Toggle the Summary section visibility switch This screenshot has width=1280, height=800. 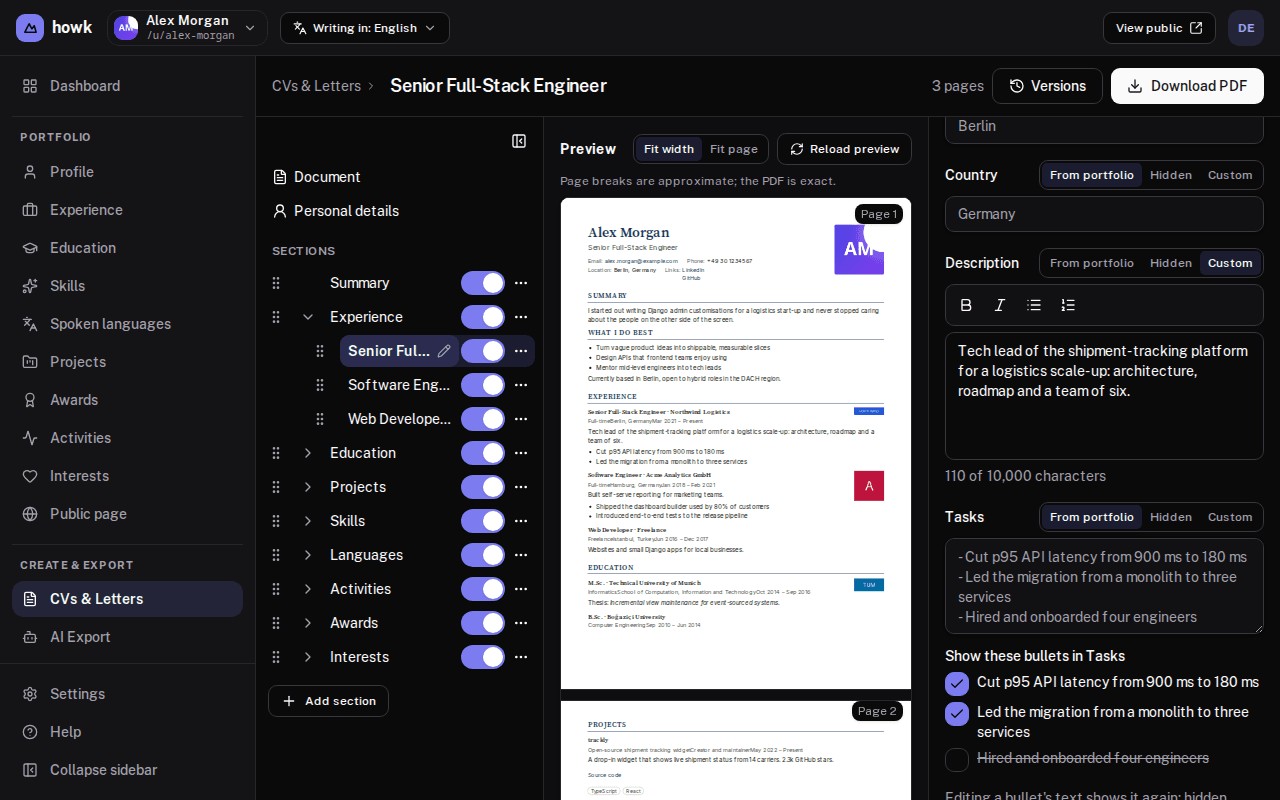tap(483, 283)
